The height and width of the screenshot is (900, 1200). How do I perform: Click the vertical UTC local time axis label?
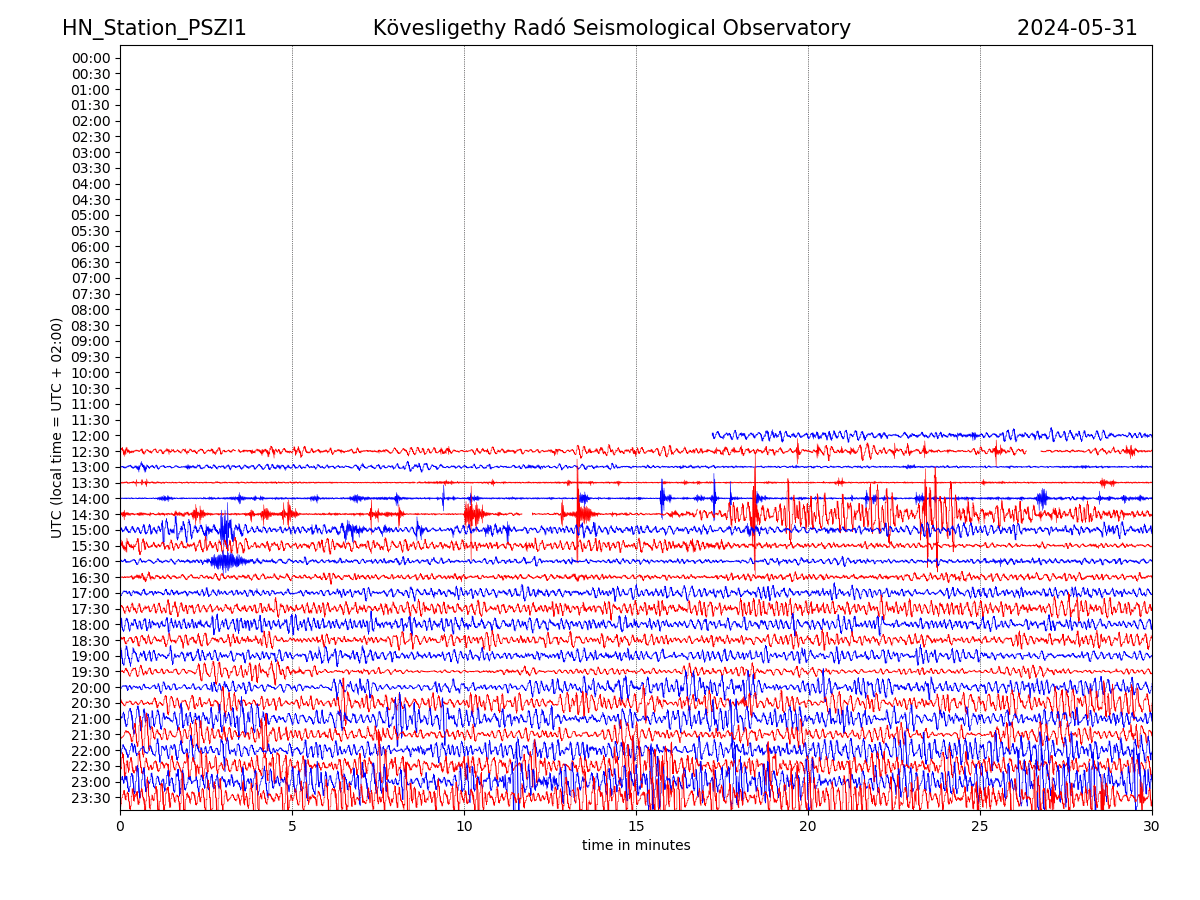(57, 428)
